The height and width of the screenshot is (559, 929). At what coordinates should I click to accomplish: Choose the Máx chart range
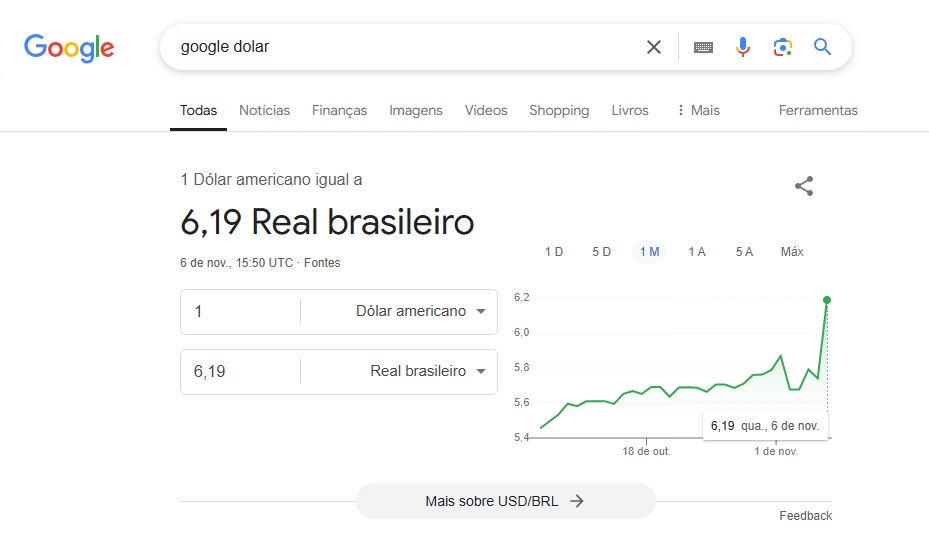(x=792, y=252)
